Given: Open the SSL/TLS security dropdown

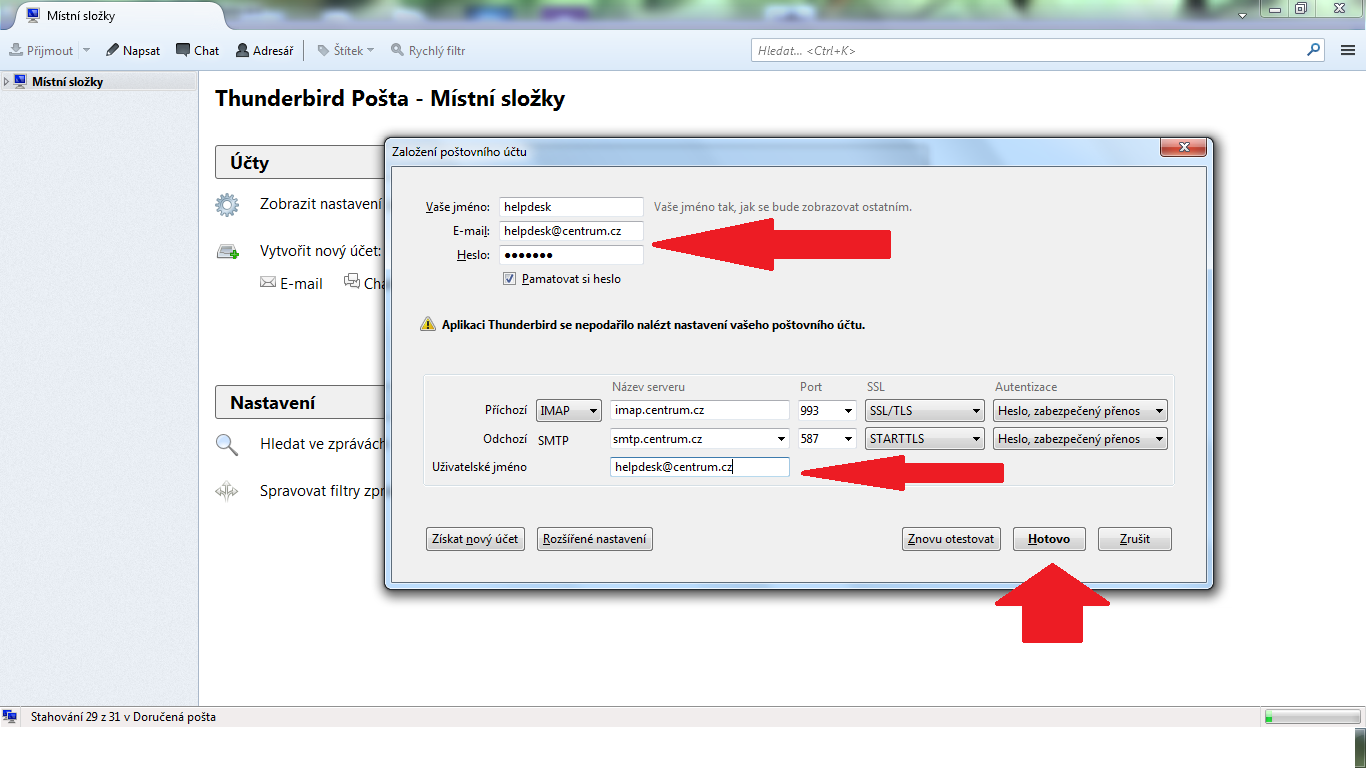Looking at the screenshot, I should click(925, 410).
